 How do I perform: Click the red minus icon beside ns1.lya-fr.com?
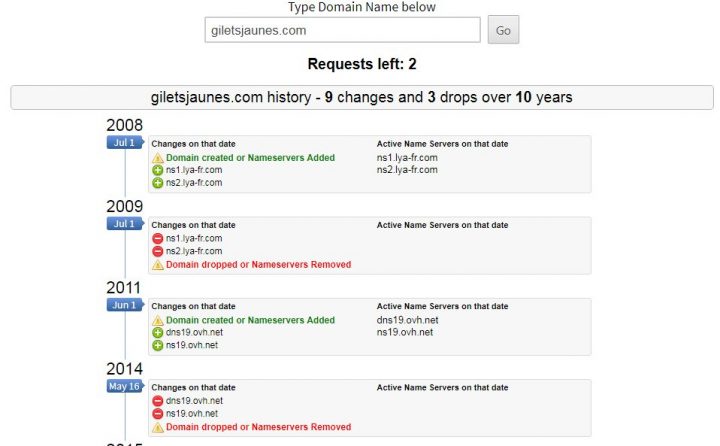[158, 239]
